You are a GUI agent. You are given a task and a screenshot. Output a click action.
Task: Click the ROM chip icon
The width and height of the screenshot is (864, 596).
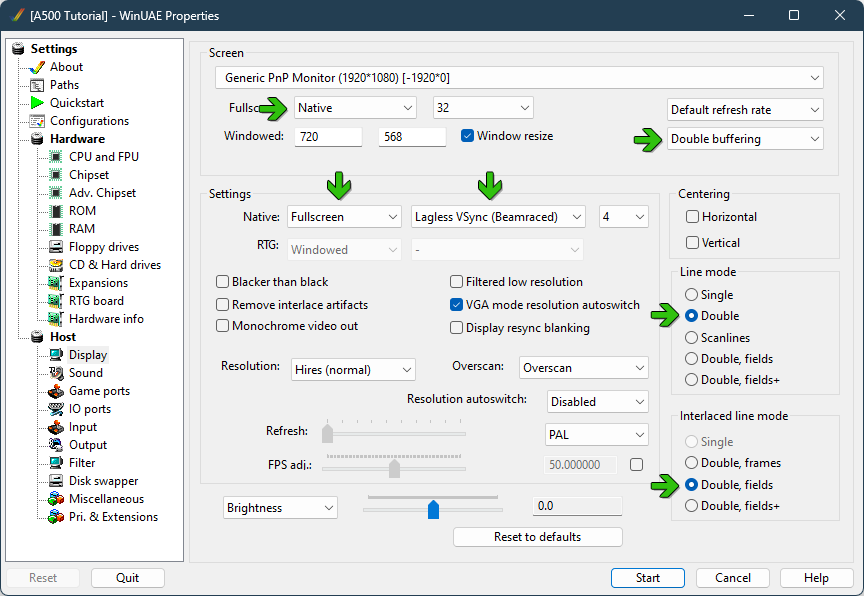(x=56, y=211)
